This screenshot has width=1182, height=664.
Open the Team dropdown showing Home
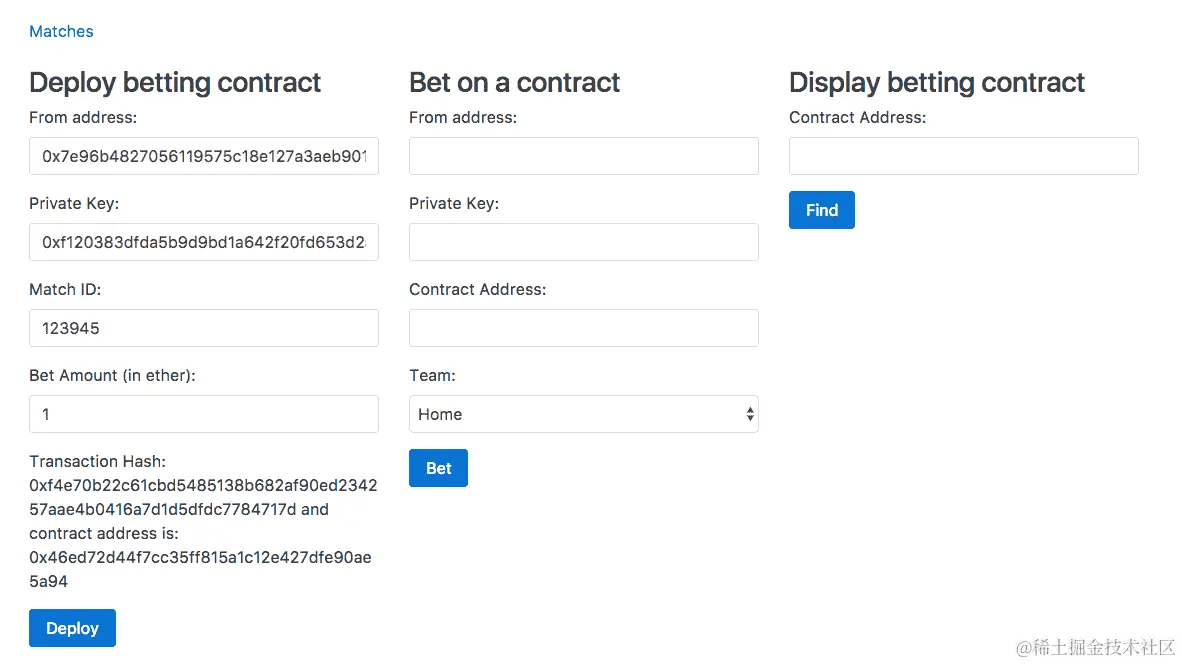click(583, 414)
